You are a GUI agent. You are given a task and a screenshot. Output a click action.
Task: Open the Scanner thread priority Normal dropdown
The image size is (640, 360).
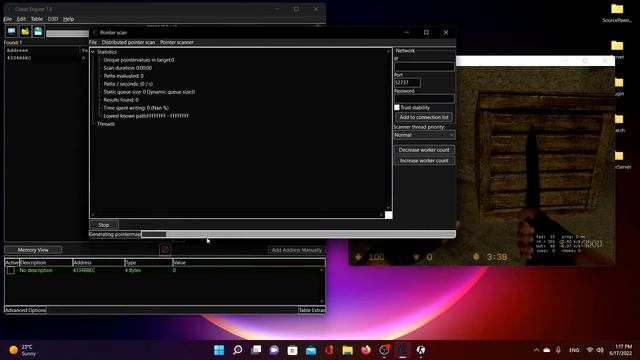[x=424, y=135]
